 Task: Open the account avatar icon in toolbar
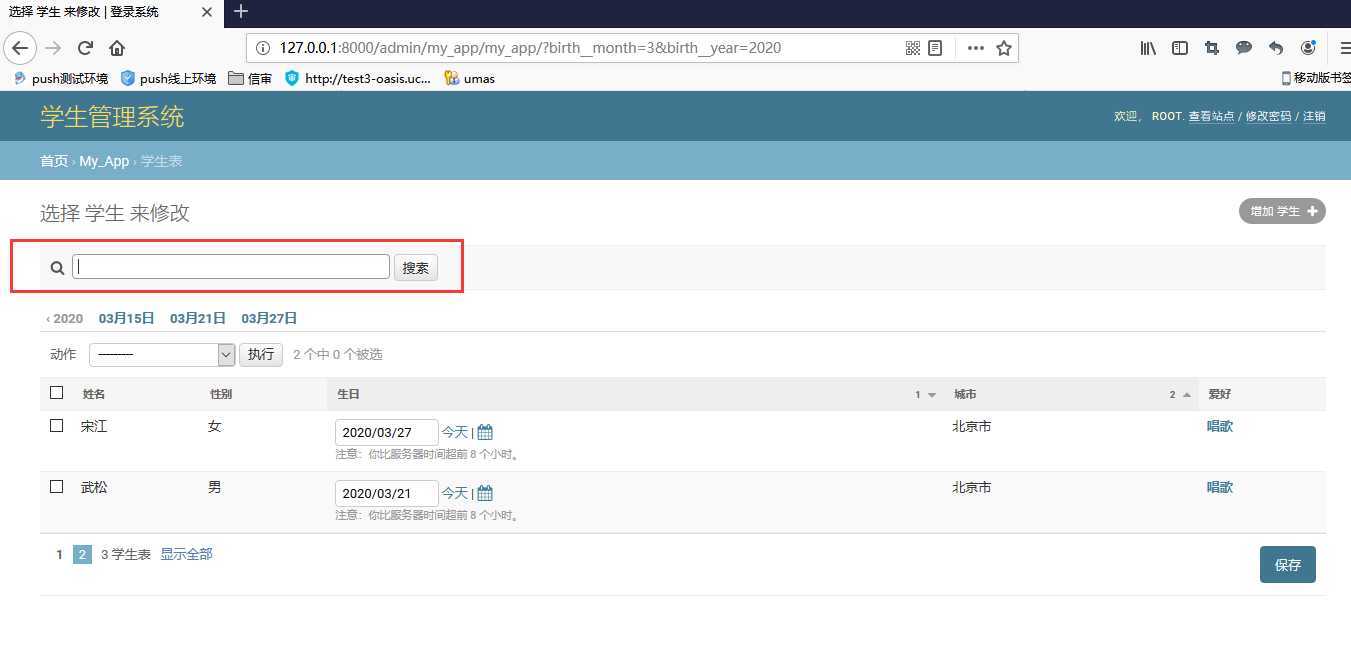[1308, 48]
